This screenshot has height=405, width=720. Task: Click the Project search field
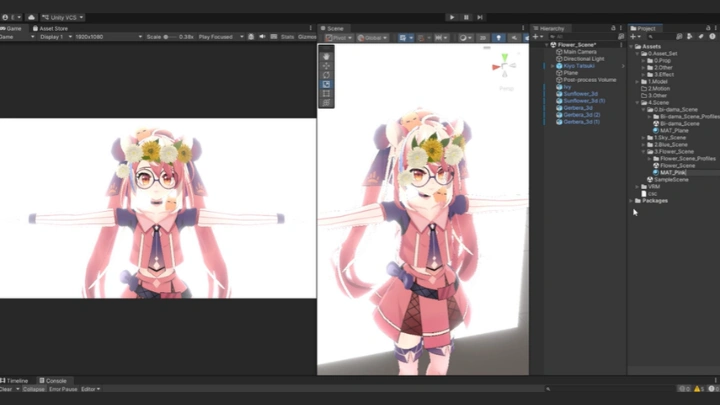[660, 37]
